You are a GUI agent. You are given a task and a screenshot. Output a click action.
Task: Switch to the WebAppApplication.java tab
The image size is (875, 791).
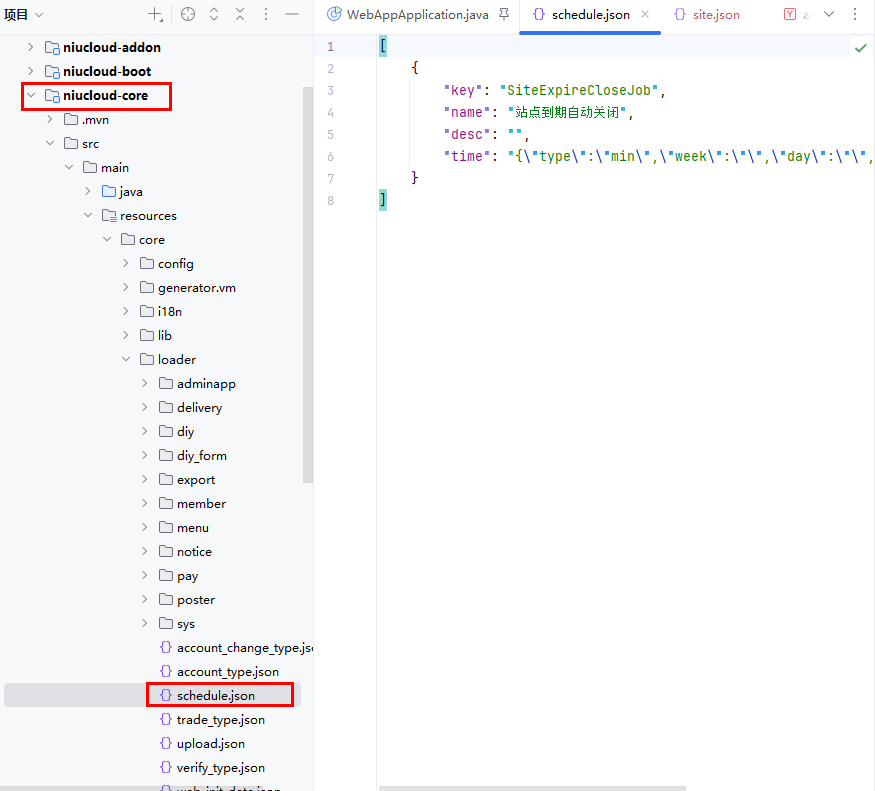[x=415, y=15]
